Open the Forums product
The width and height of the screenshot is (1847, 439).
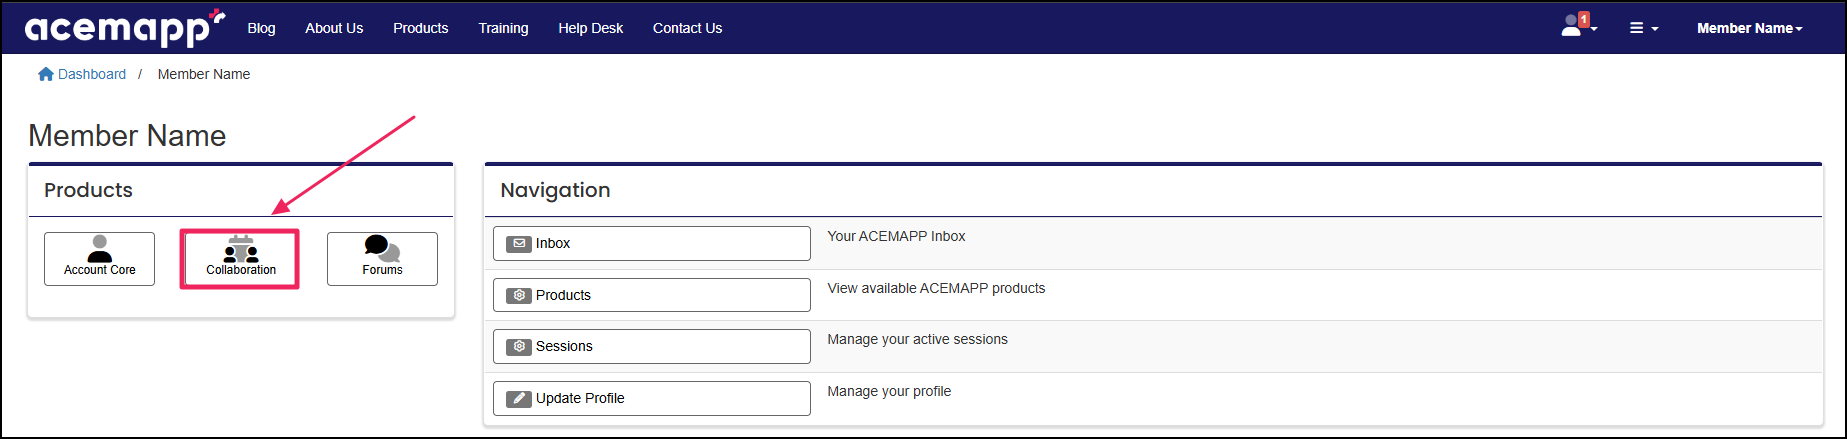(x=382, y=259)
